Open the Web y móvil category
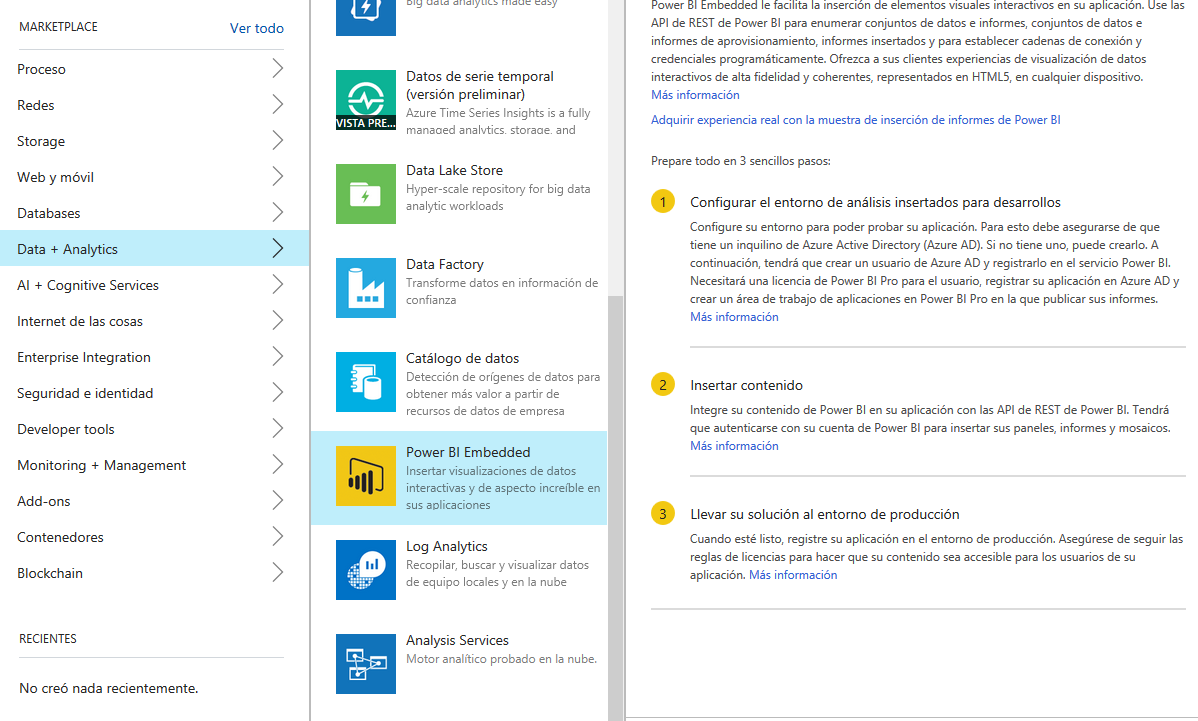The width and height of the screenshot is (1198, 721). [x=154, y=176]
